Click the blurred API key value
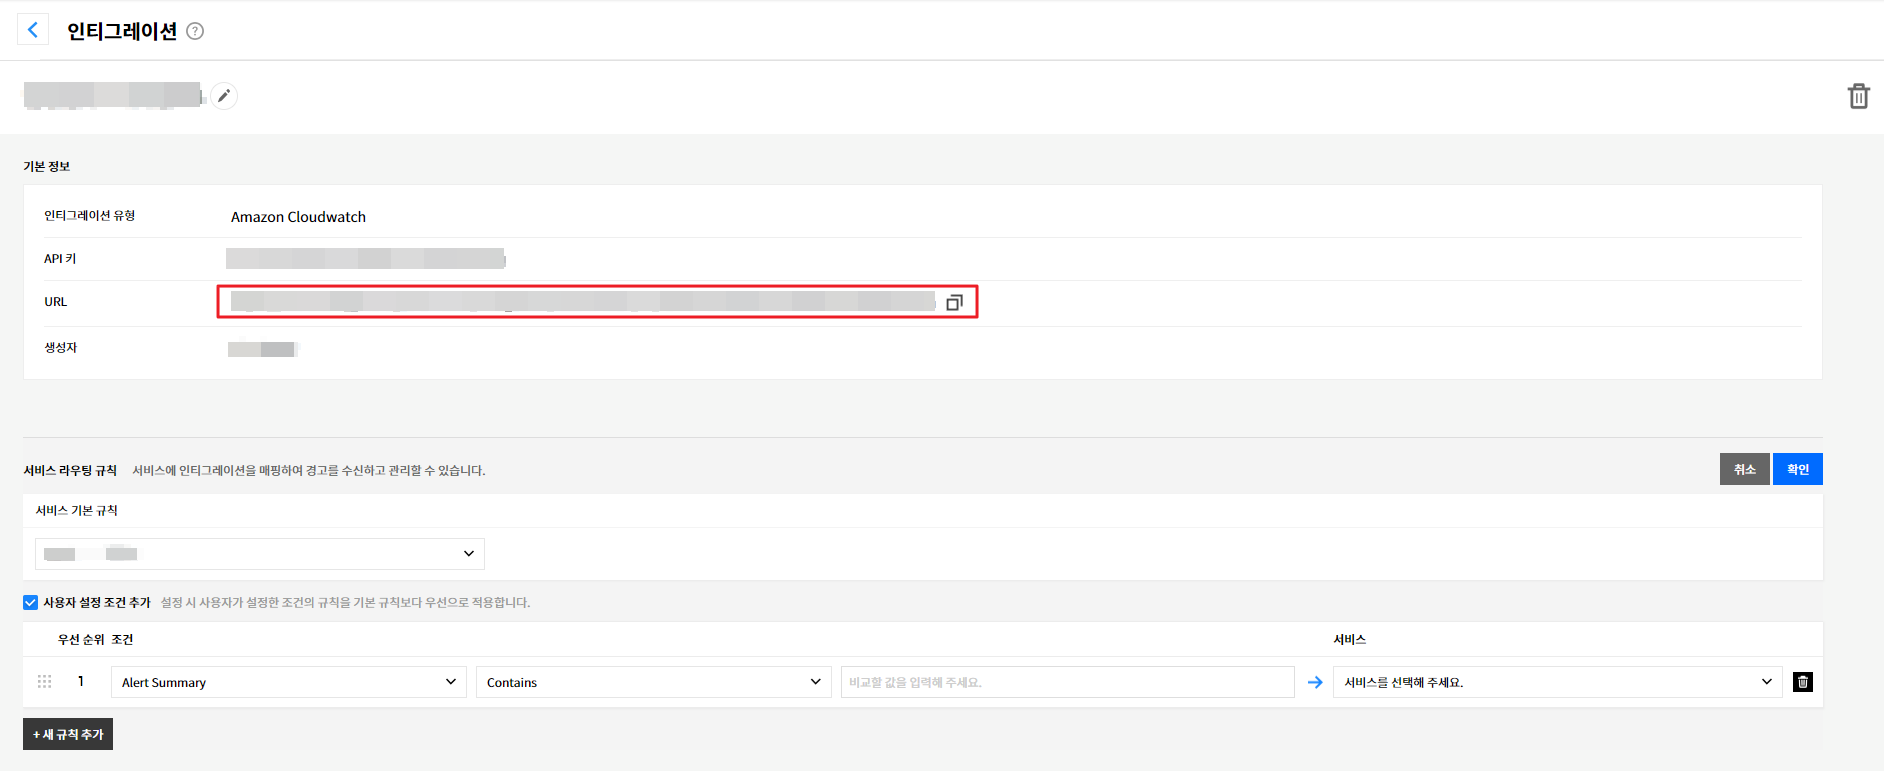Screen dimensions: 1884x771 [x=365, y=259]
